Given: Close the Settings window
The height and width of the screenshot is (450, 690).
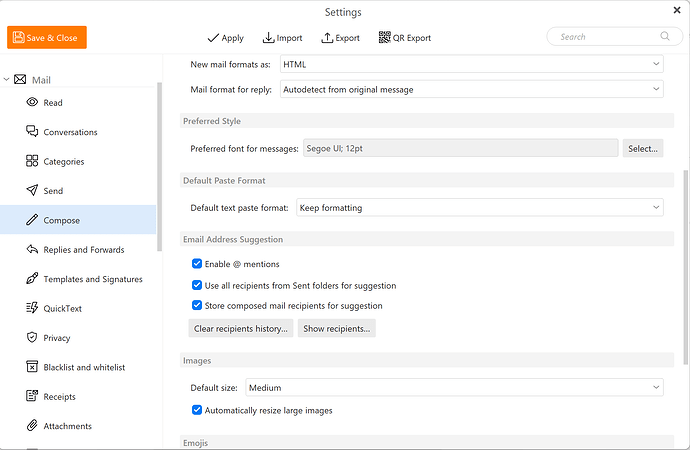Looking at the screenshot, I should click(x=677, y=10).
